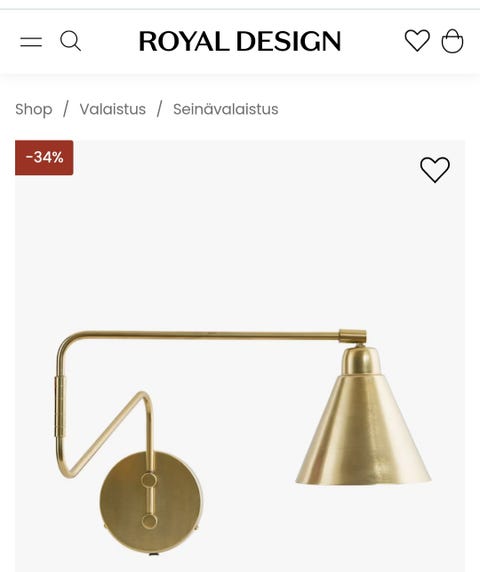Open the Valaistus breadcrumb category

coord(113,109)
